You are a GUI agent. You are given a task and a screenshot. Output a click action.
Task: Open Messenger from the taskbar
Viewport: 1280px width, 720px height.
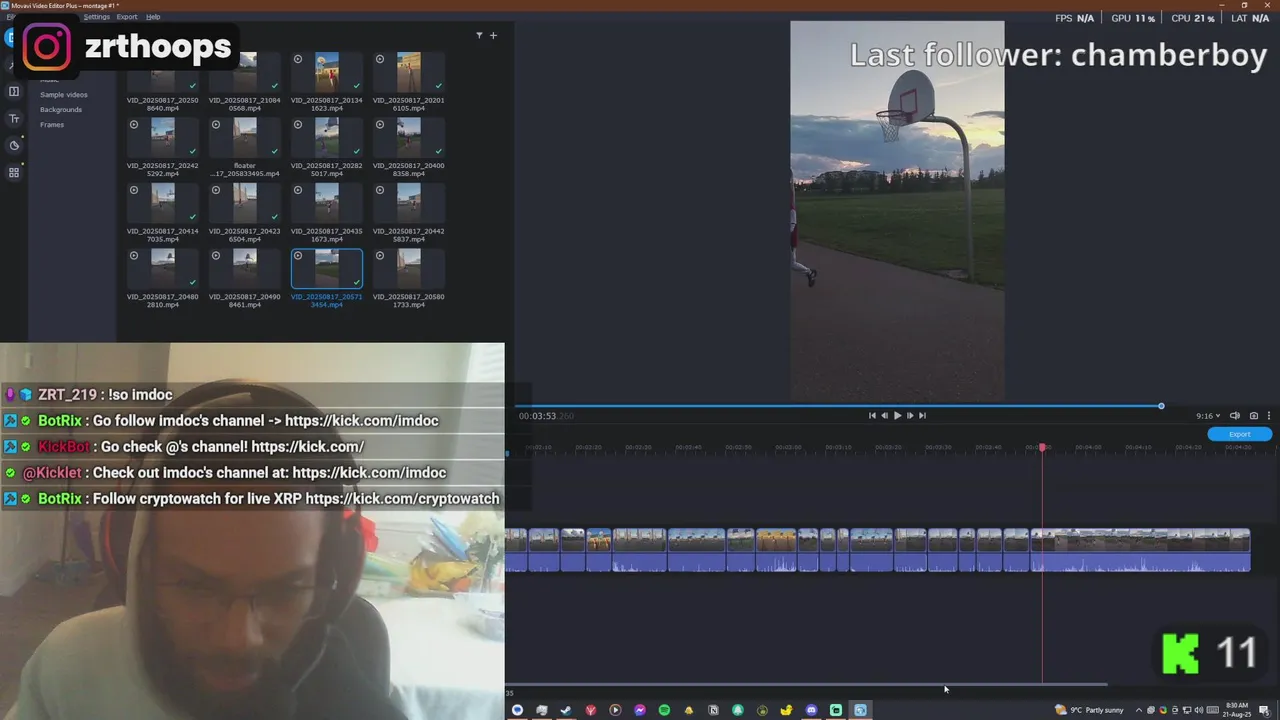point(640,710)
